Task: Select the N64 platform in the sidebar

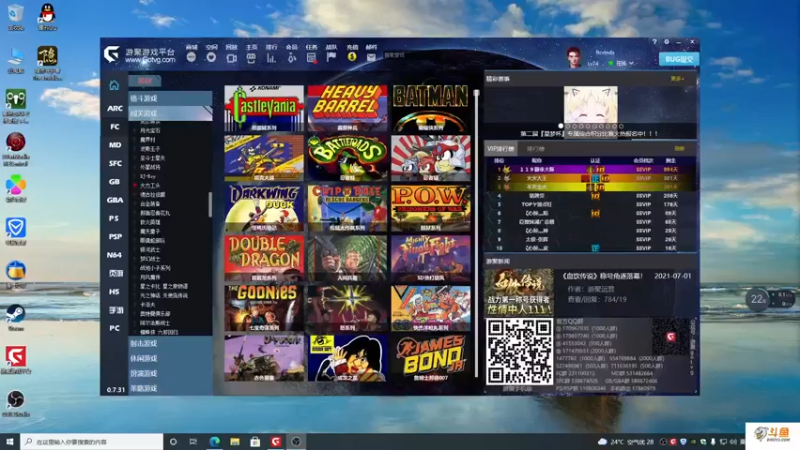Action: coord(114,255)
